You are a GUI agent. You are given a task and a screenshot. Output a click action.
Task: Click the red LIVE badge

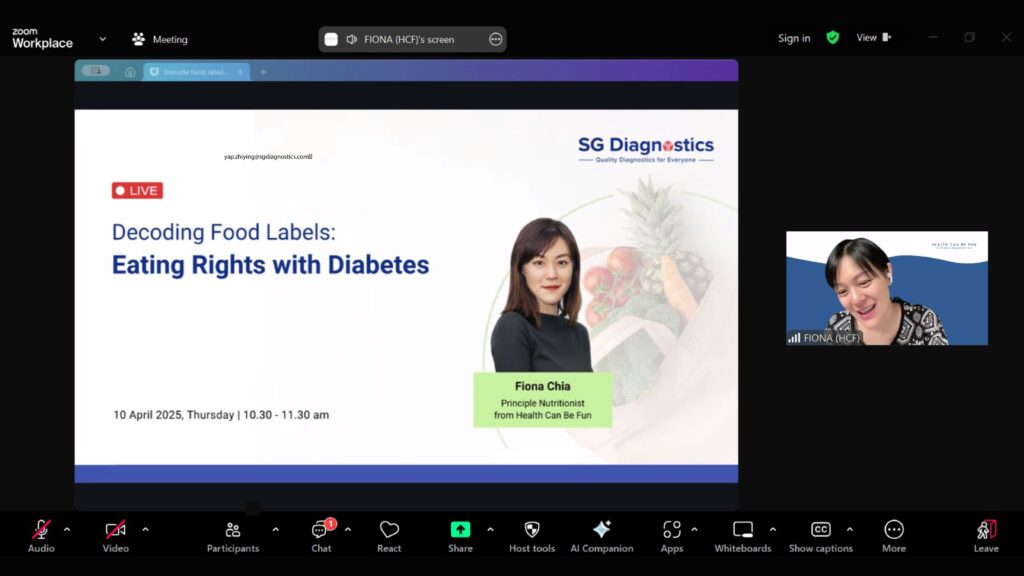pos(137,191)
